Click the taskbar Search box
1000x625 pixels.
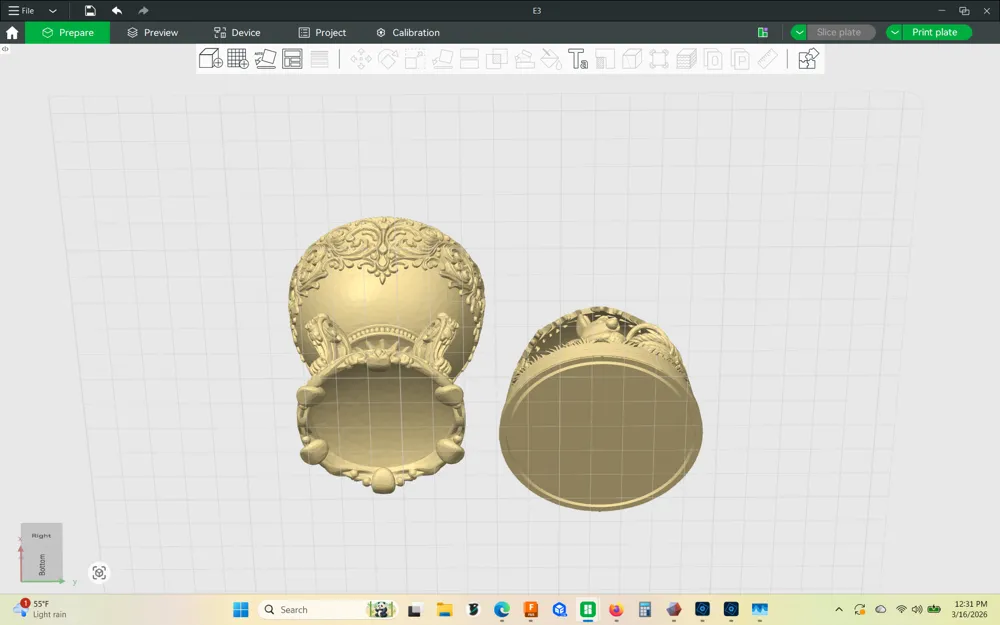click(328, 610)
